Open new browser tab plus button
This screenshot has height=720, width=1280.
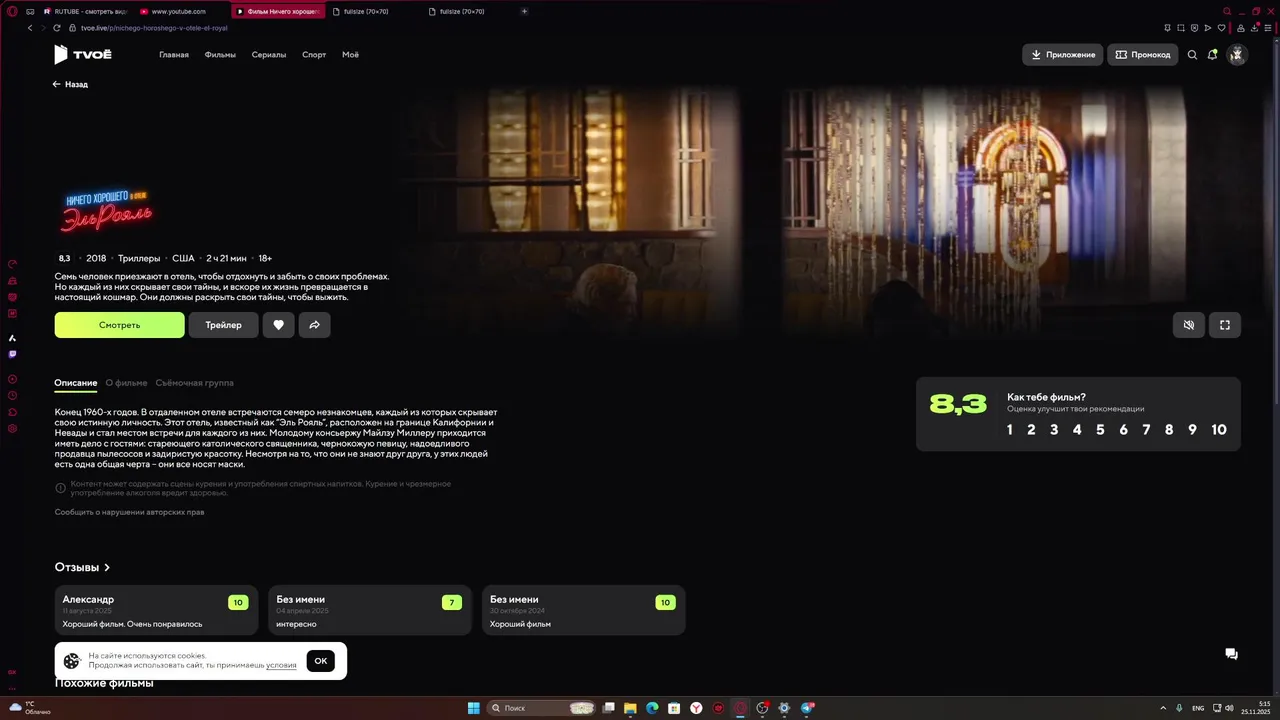524,11
